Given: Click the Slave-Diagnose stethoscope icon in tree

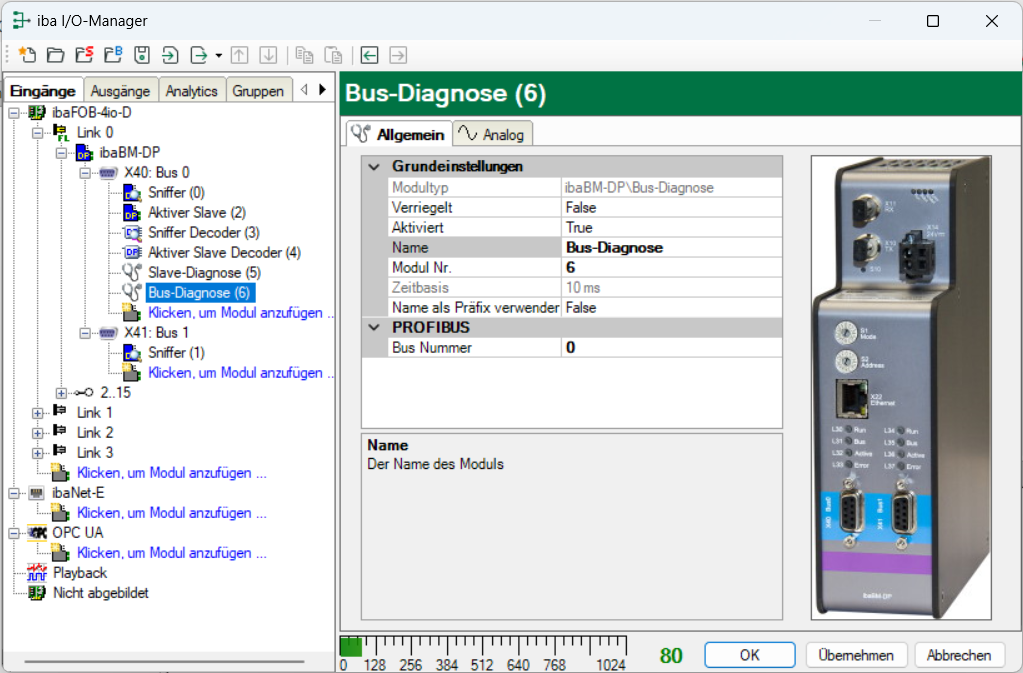Looking at the screenshot, I should click(x=132, y=272).
